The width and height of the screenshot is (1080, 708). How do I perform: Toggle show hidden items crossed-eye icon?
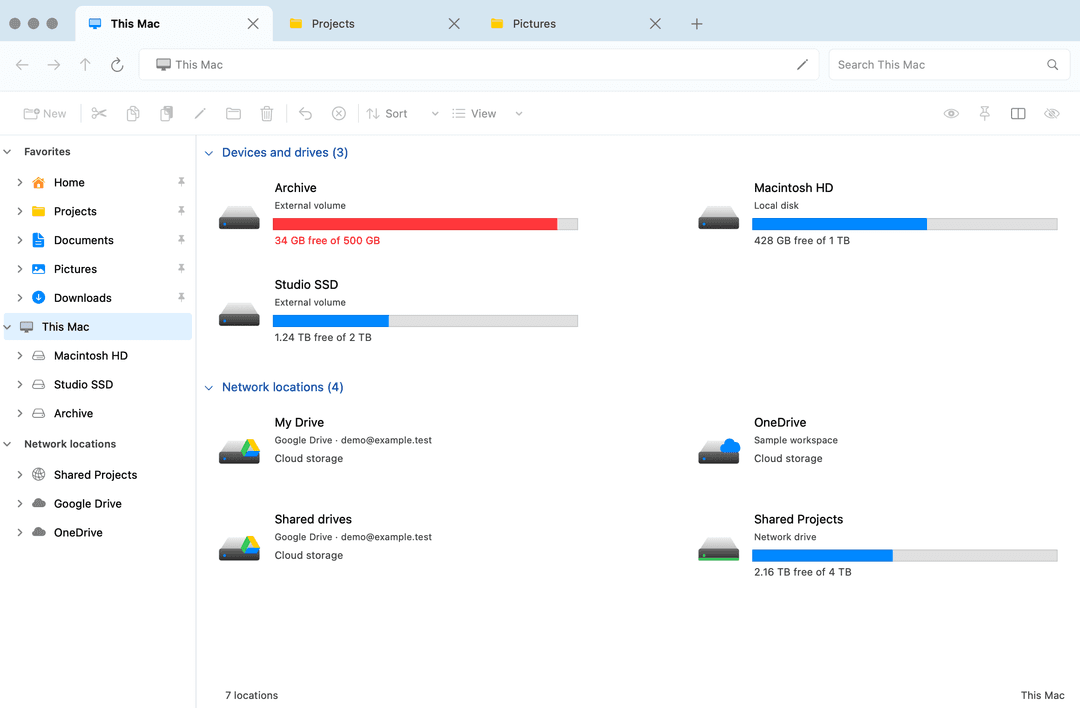[1052, 114]
